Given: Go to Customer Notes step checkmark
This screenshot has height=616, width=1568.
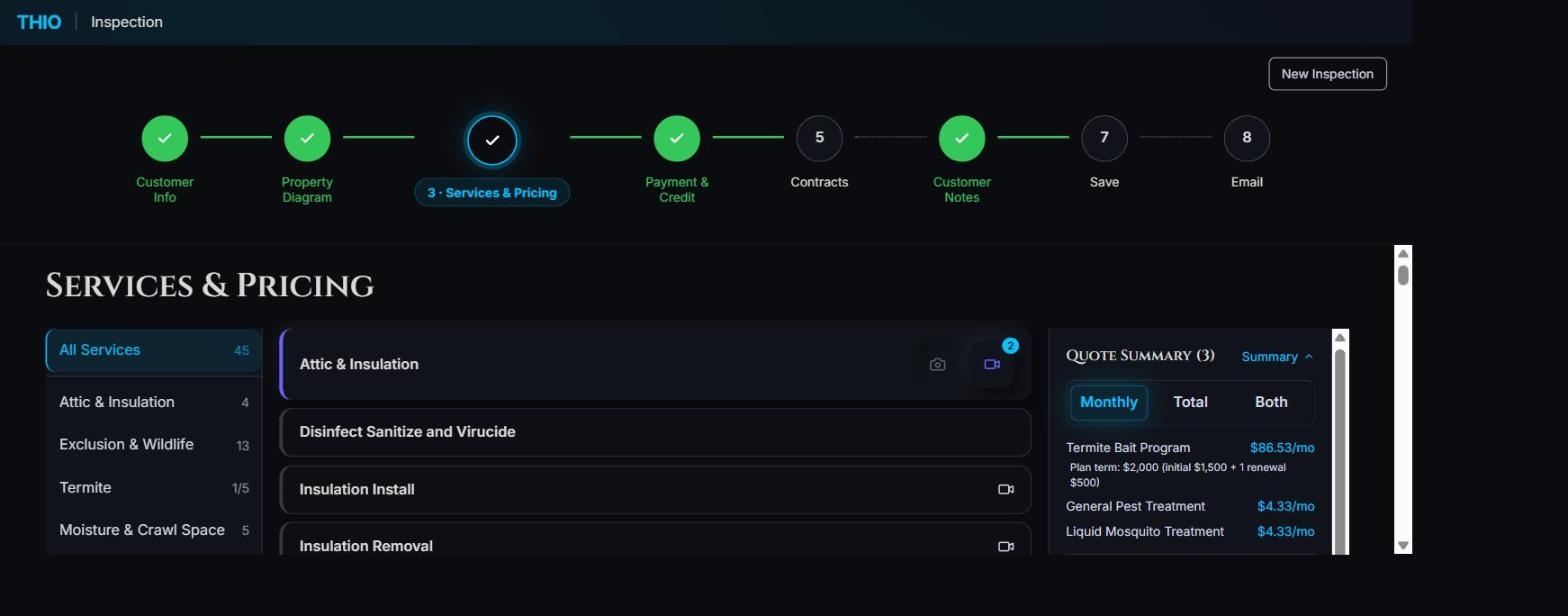Looking at the screenshot, I should tap(962, 138).
